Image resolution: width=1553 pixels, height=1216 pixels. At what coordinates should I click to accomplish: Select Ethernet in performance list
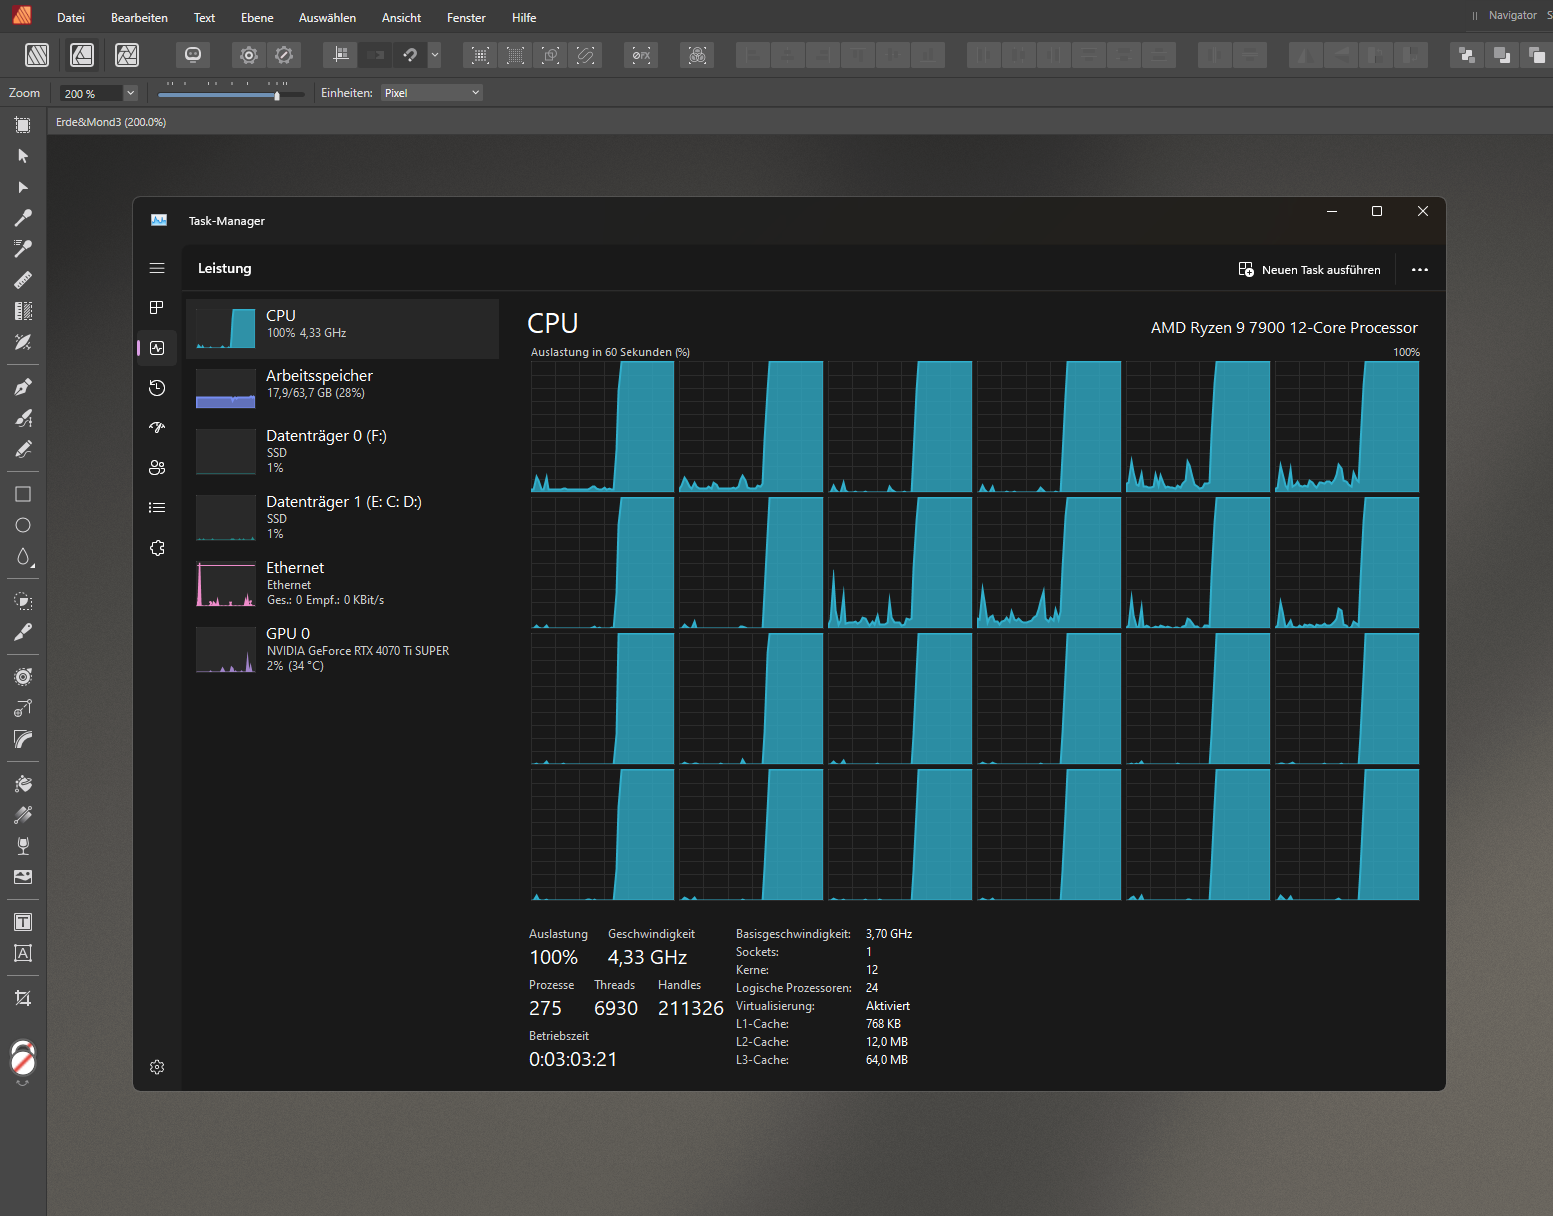pos(342,584)
